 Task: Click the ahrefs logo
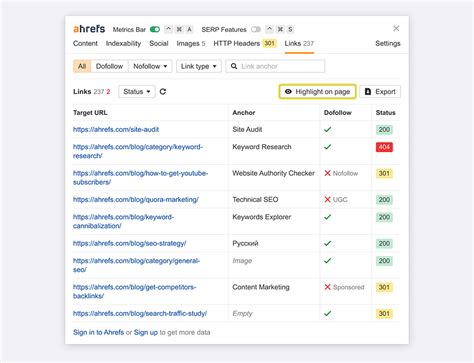(89, 29)
